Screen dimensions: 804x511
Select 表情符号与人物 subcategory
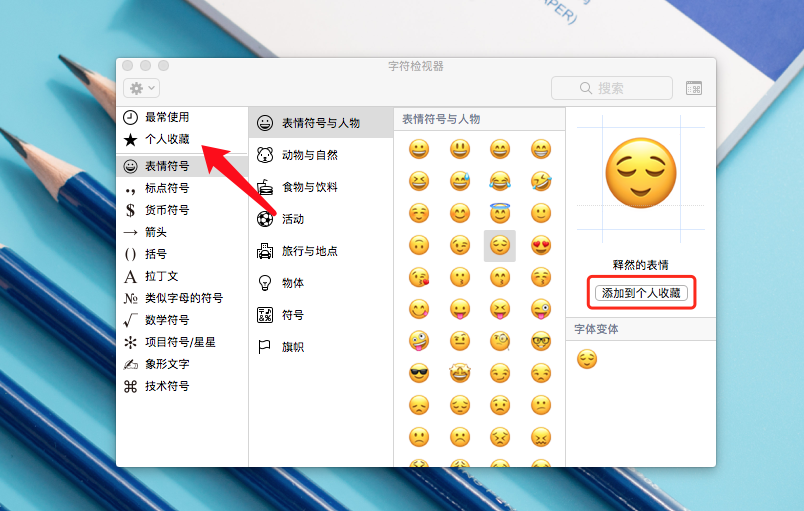click(321, 123)
